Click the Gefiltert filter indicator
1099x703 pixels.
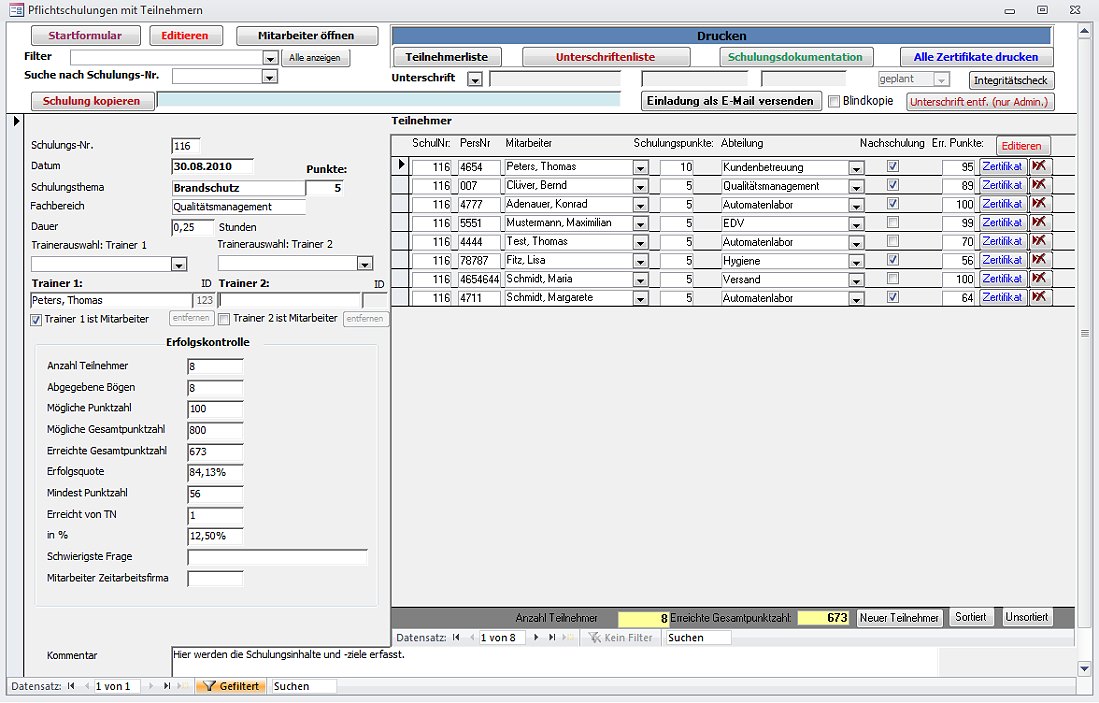231,686
